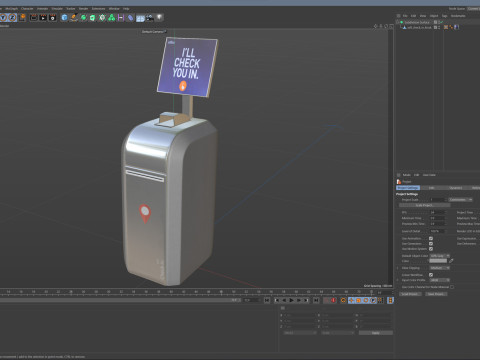
Task: Switch to the Dynamics tab in Attributes
Action: (455, 188)
